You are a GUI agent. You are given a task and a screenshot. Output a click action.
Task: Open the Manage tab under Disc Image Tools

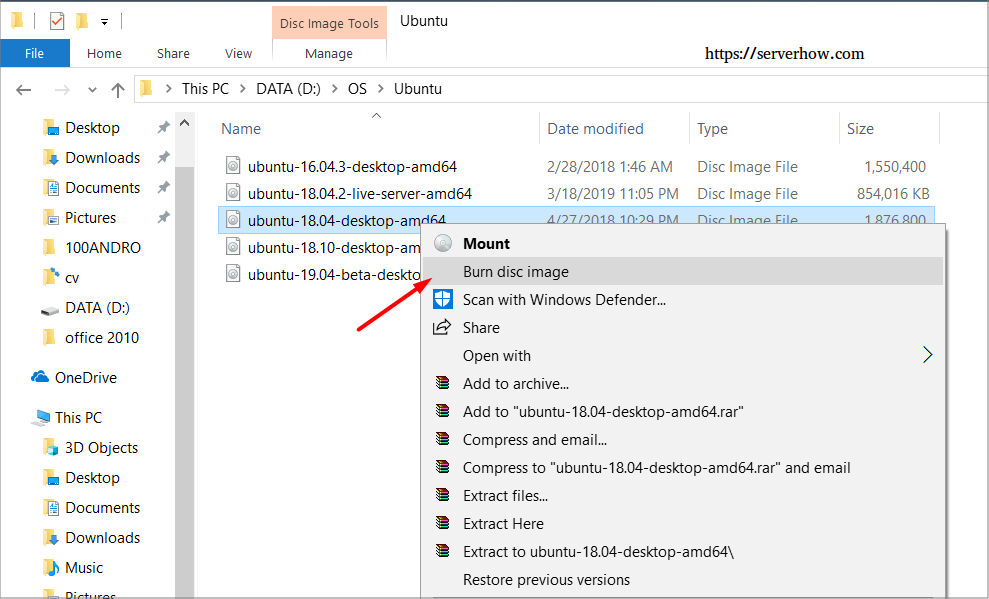coord(329,54)
